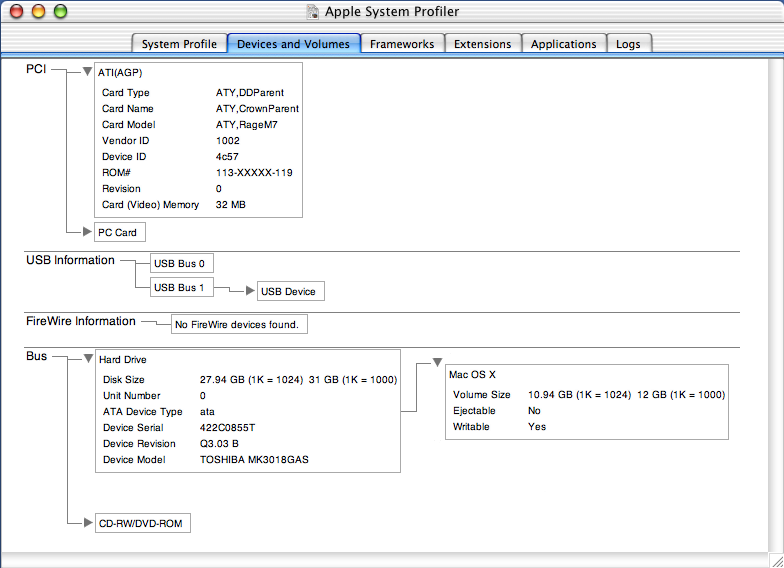Click the ATY,DDParent card type value
Screen dimensions: 784x568
click(250, 92)
